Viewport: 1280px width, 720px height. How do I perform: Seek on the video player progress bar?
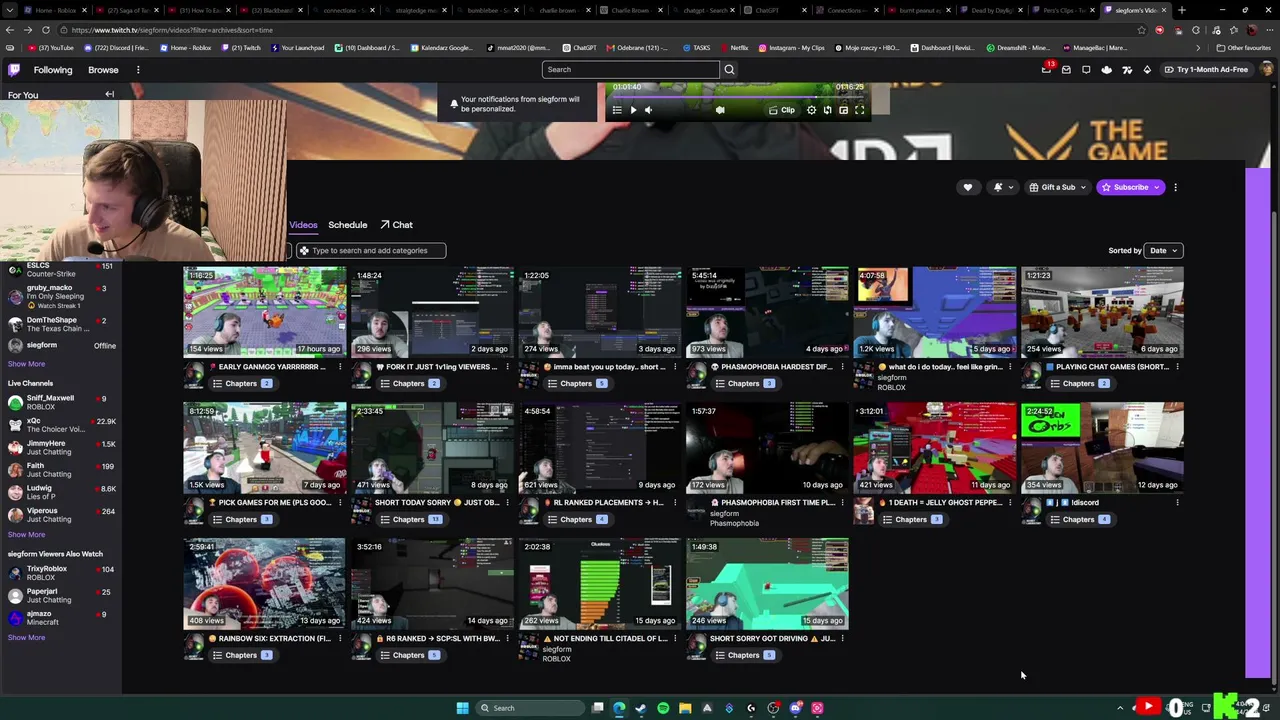(x=738, y=97)
